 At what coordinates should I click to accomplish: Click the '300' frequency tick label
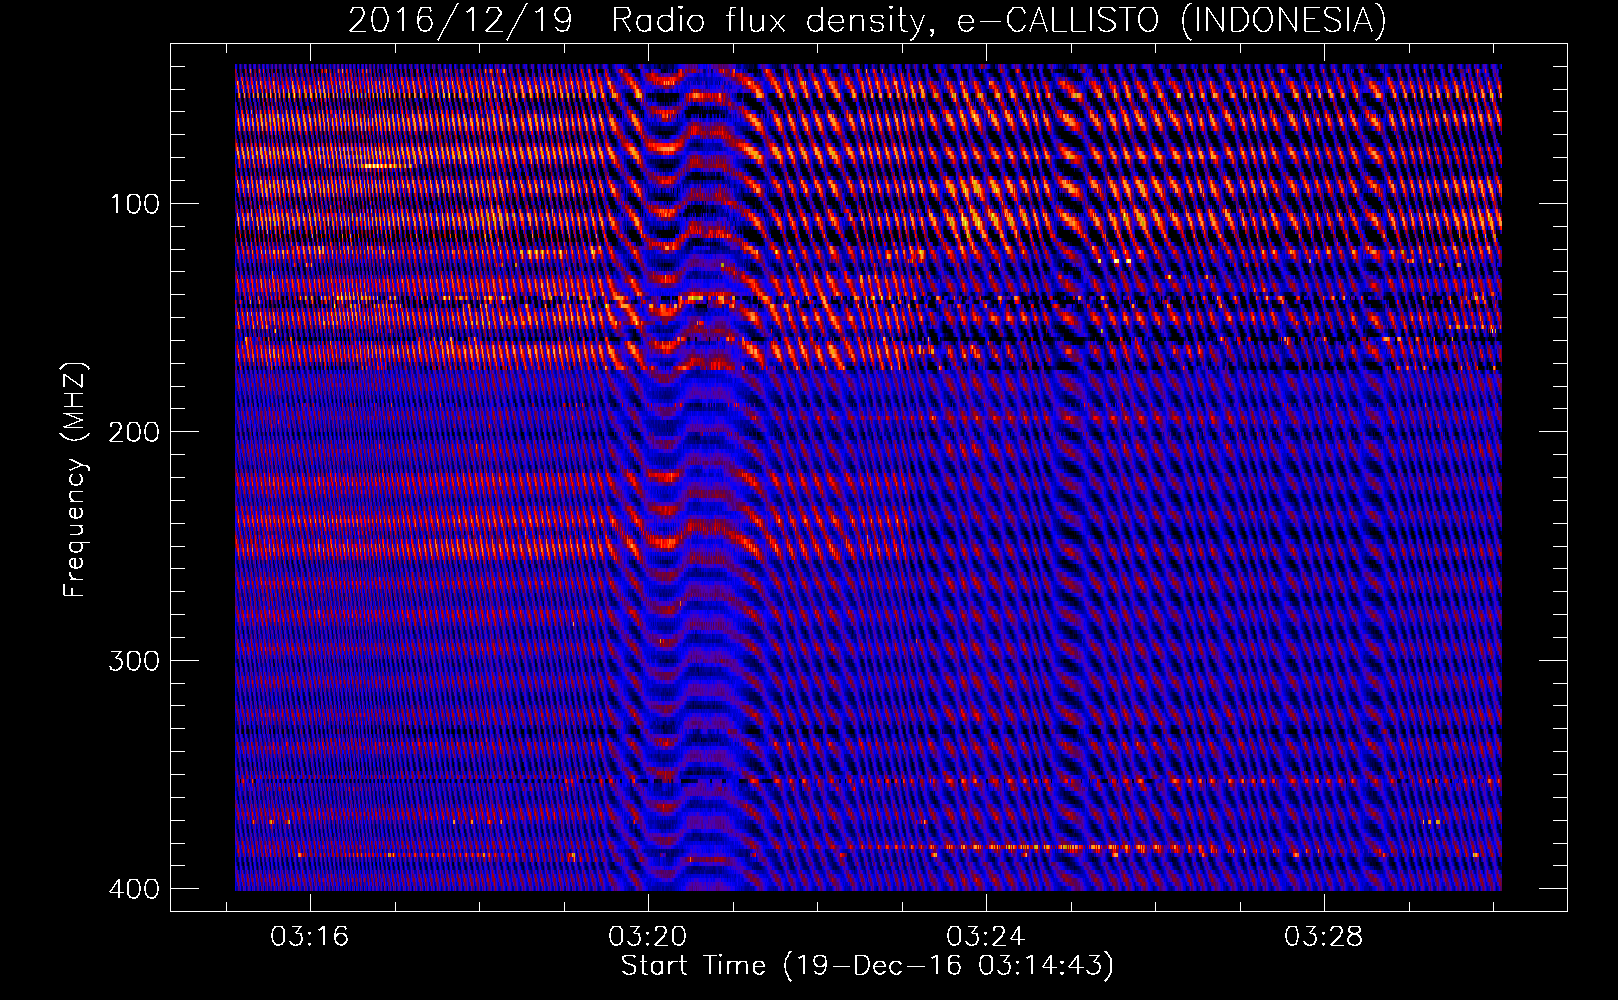point(134,661)
